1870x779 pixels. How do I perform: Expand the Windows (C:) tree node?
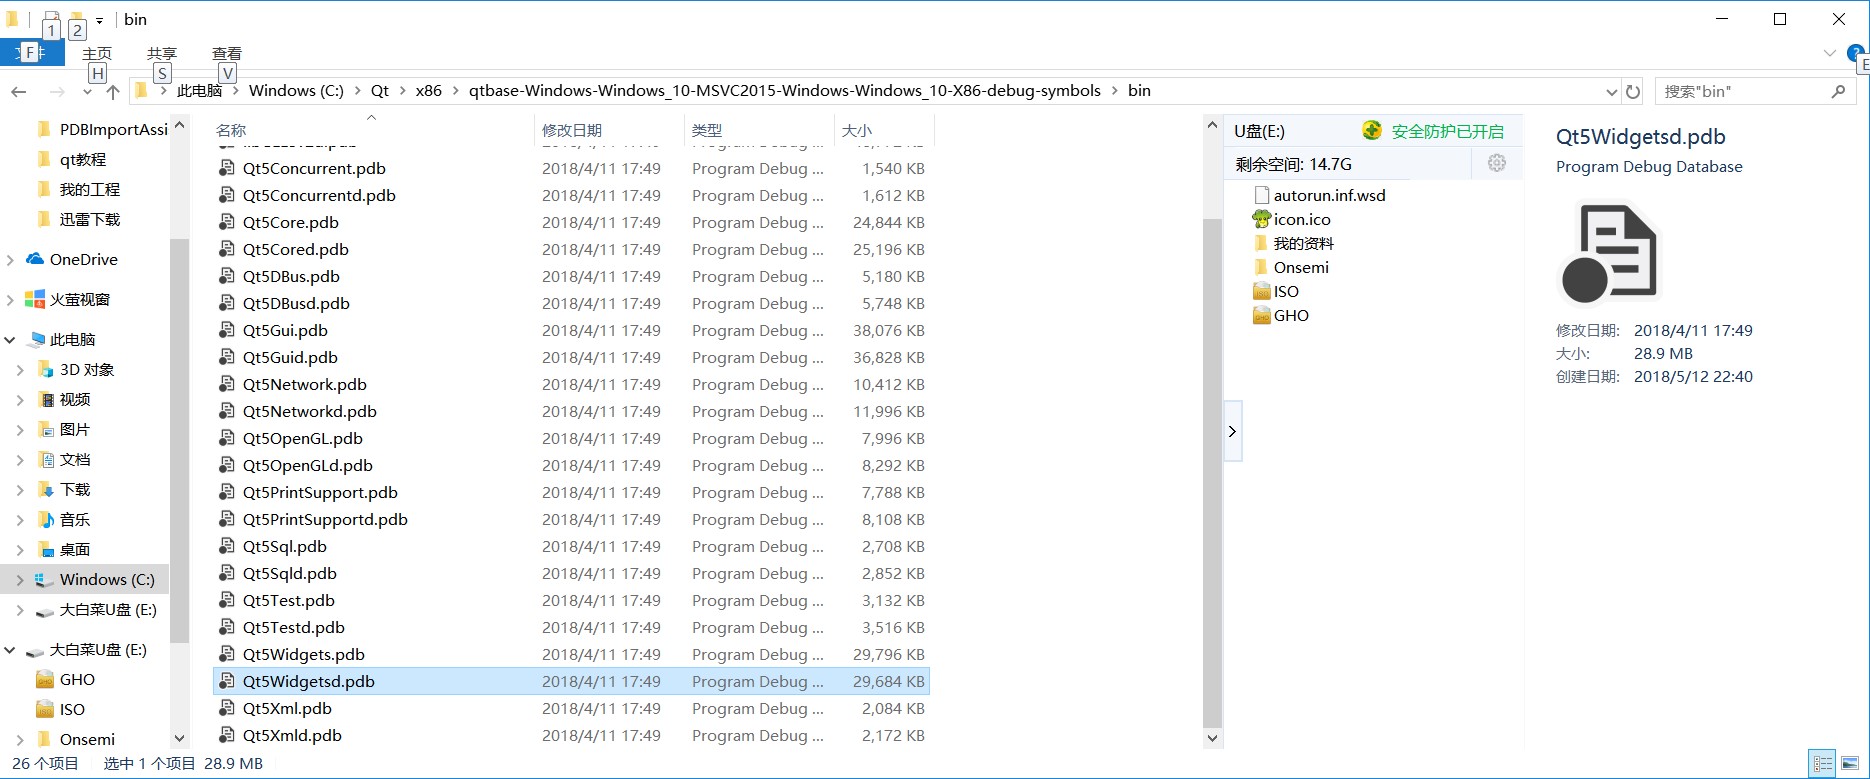click(20, 580)
